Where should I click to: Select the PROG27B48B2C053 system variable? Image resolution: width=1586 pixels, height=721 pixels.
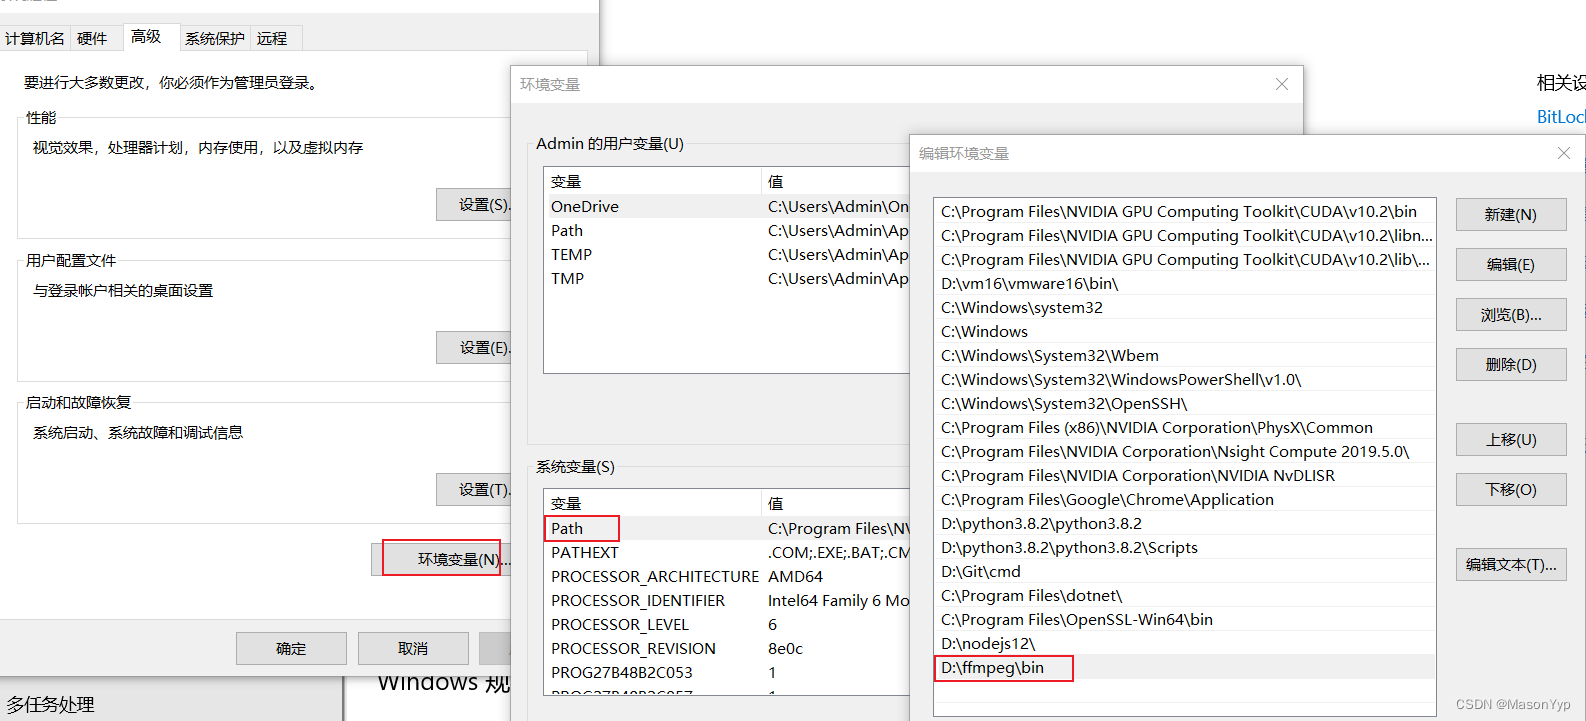coord(727,672)
